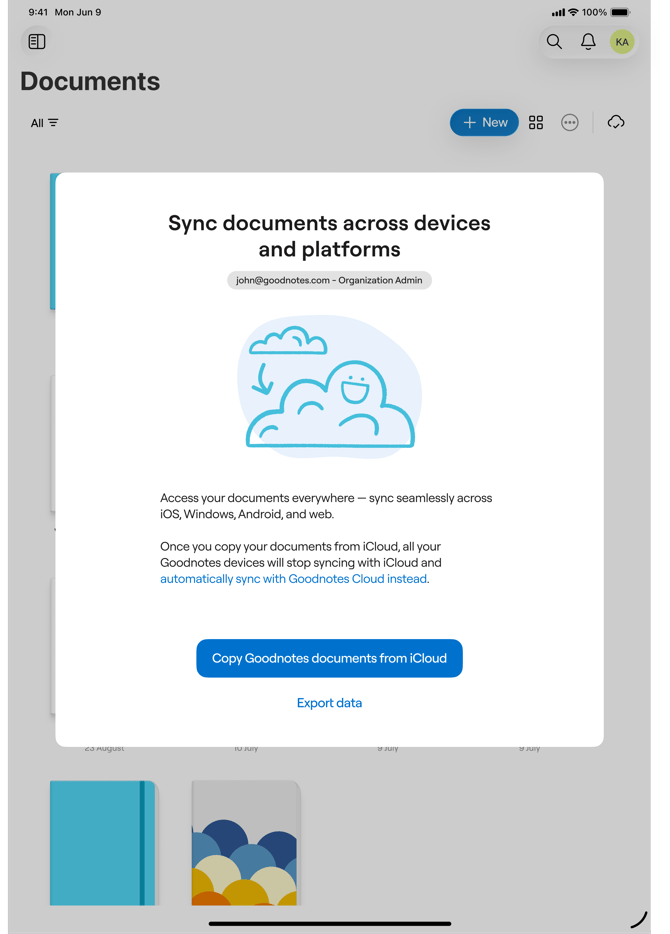Select the sync dialog title text
The image size is (670, 934).
click(x=329, y=236)
